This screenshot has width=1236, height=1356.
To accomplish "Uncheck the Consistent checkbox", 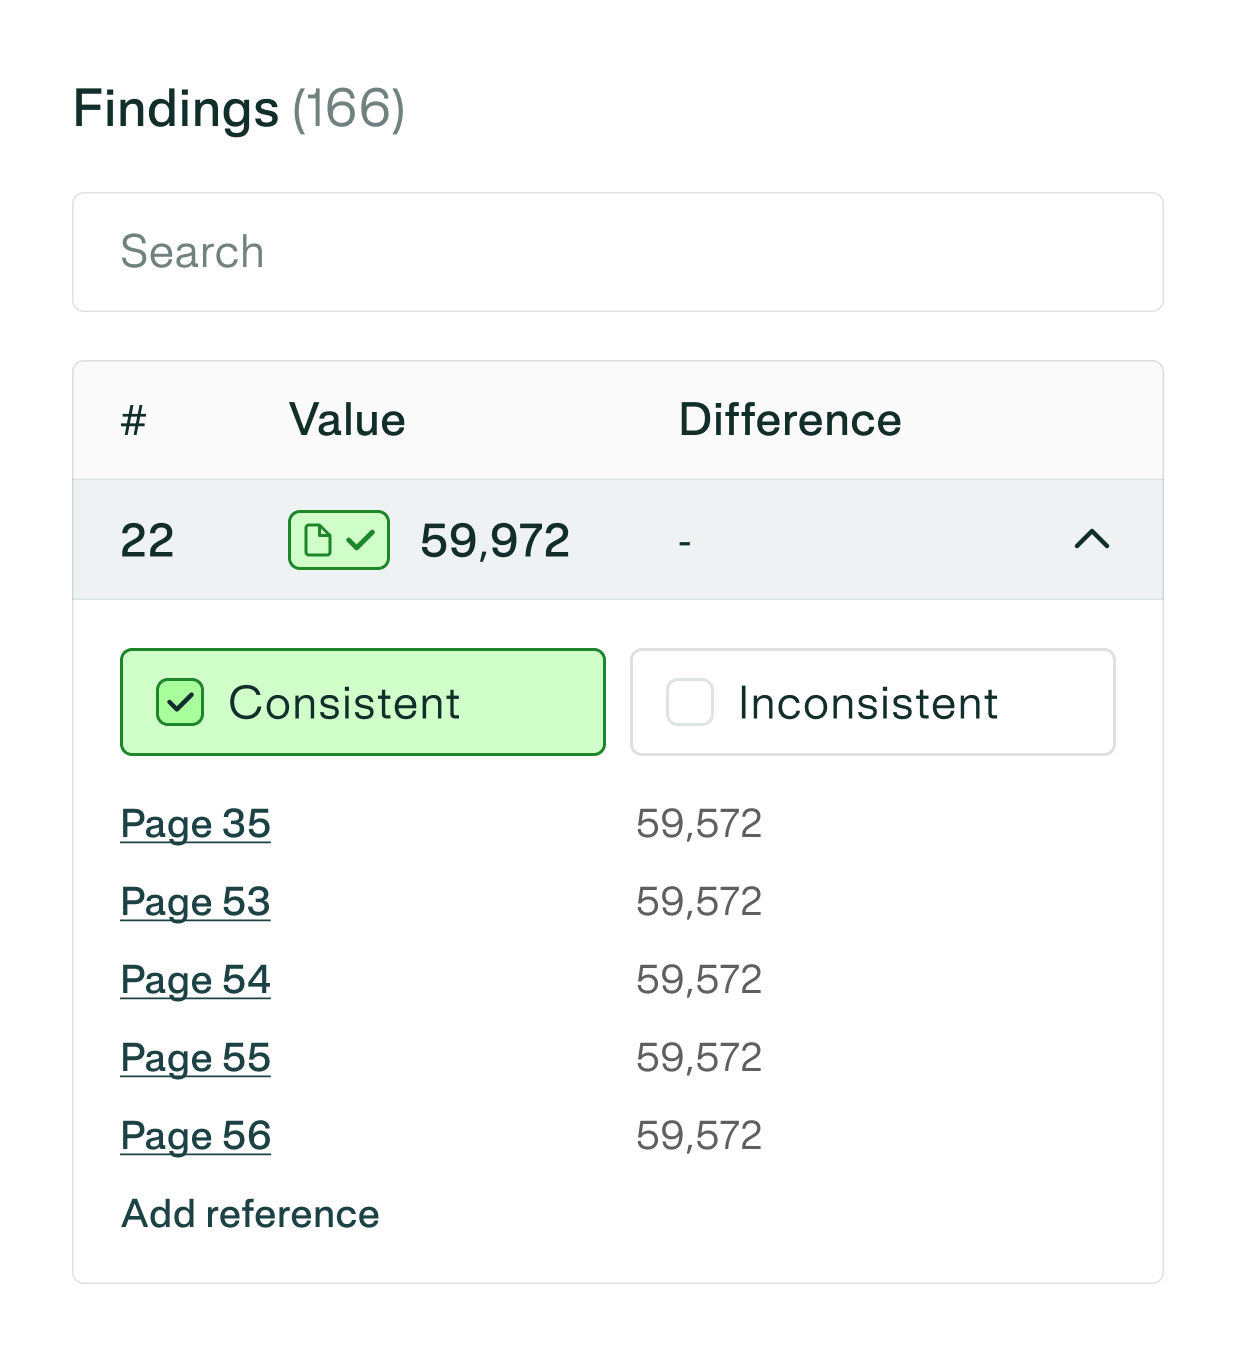I will point(180,702).
